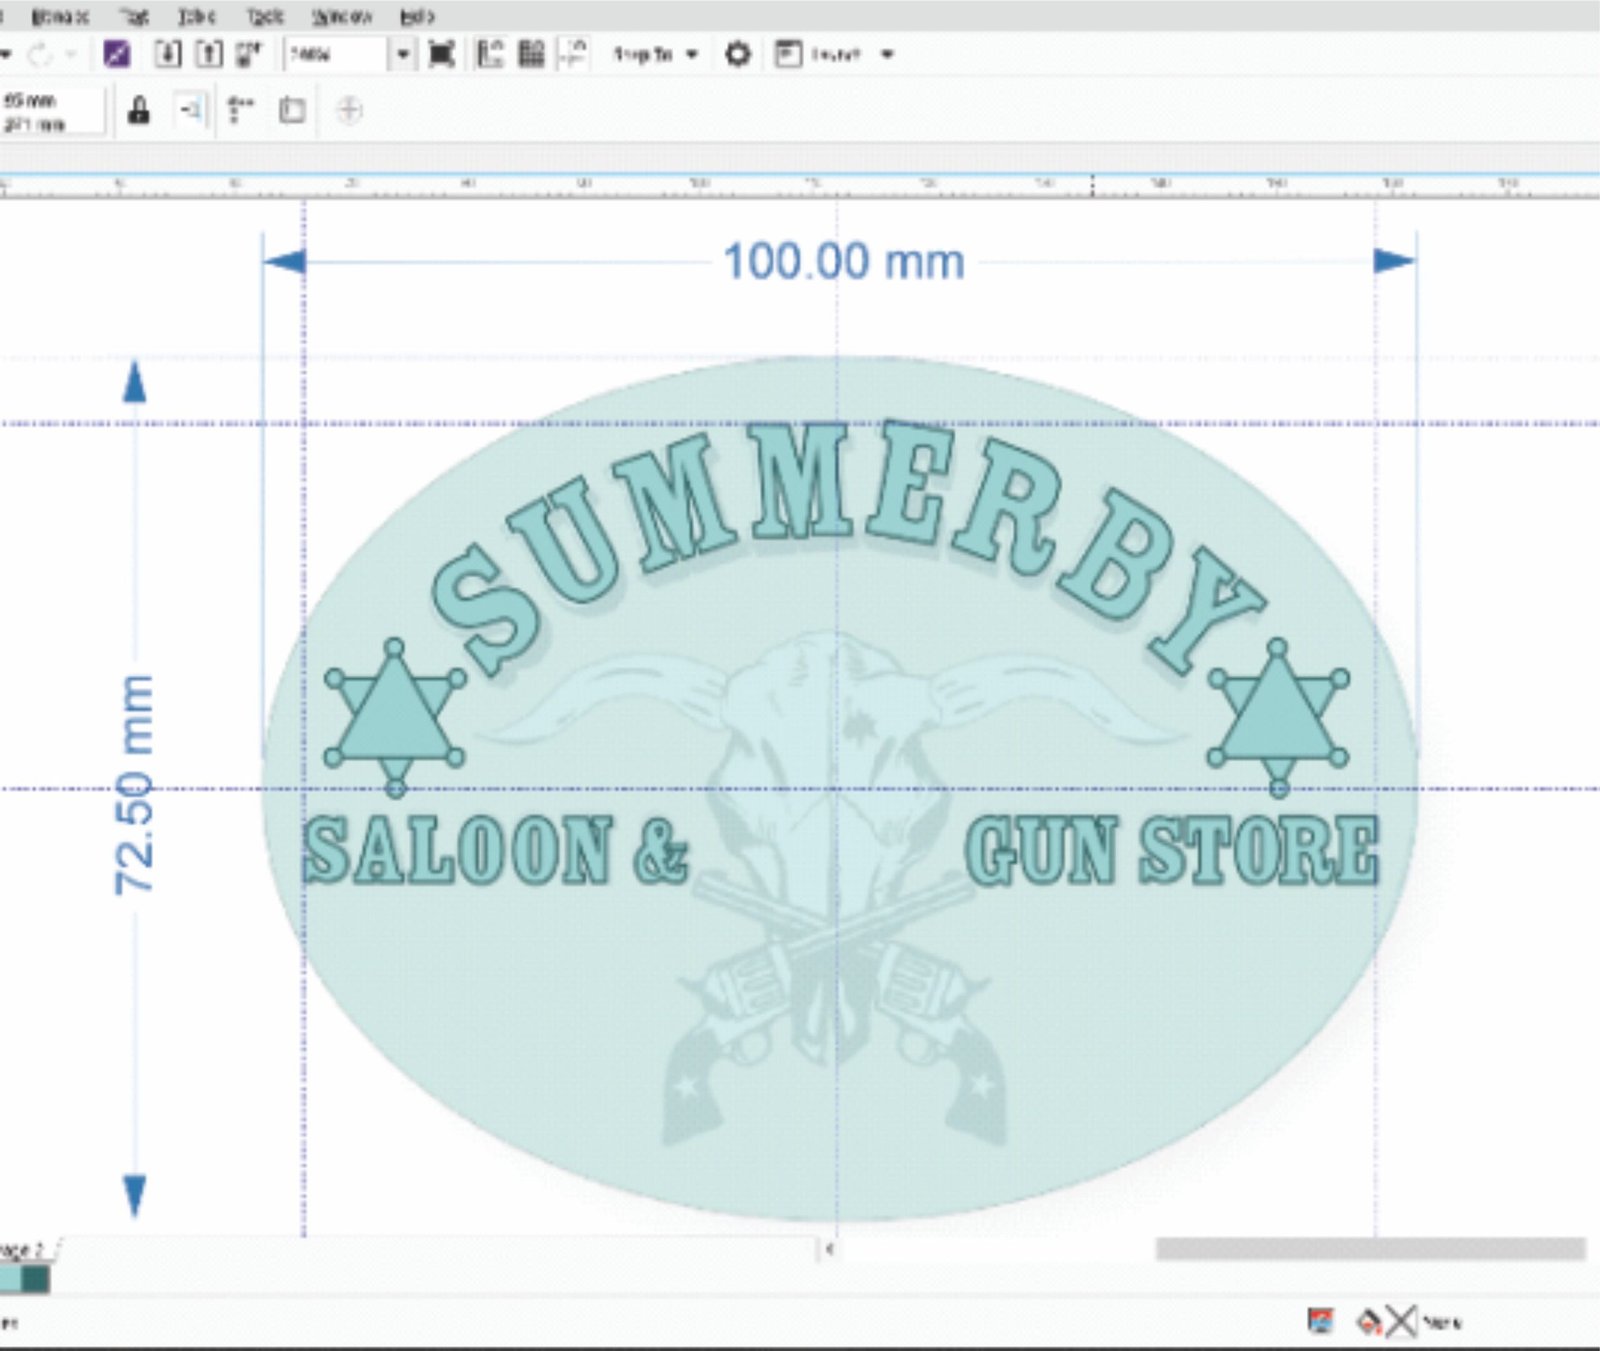Image resolution: width=1600 pixels, height=1351 pixels.
Task: Click the Export icon in the toolbar
Action: [208, 54]
